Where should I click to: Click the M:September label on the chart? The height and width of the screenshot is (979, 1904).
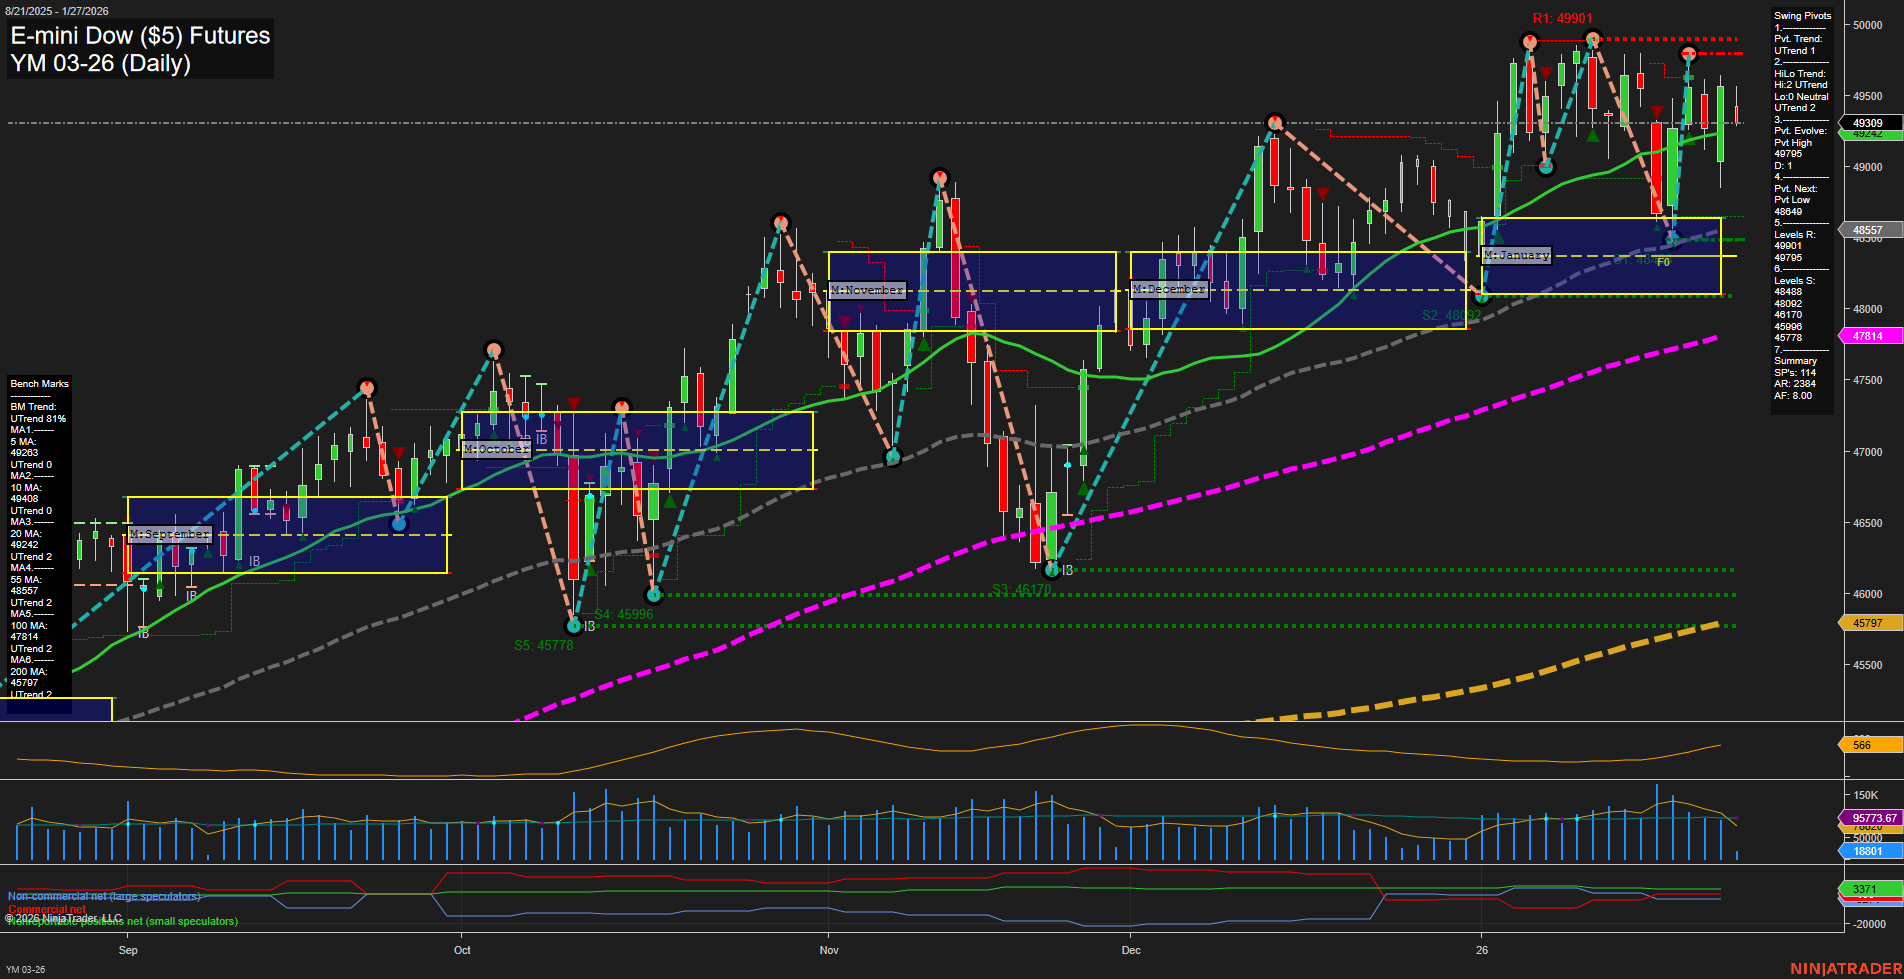(170, 534)
